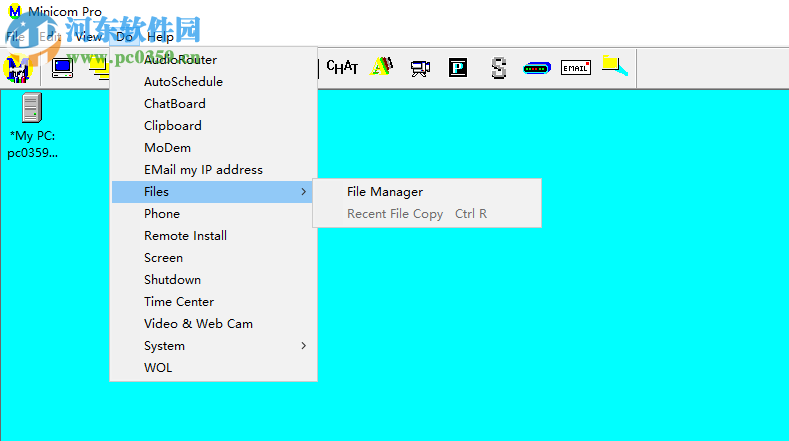The width and height of the screenshot is (789, 441).
Task: Choose EMail my IP address option
Action: point(203,169)
